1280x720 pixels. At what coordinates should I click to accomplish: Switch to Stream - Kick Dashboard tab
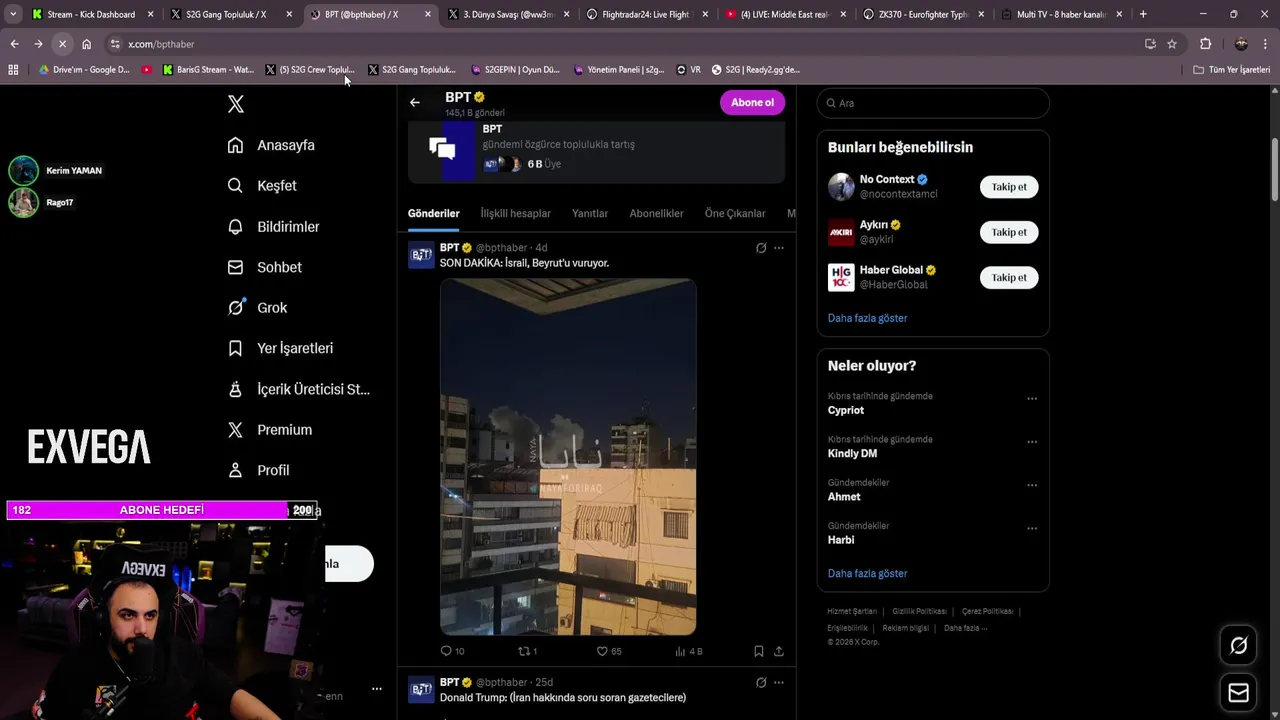click(x=92, y=14)
